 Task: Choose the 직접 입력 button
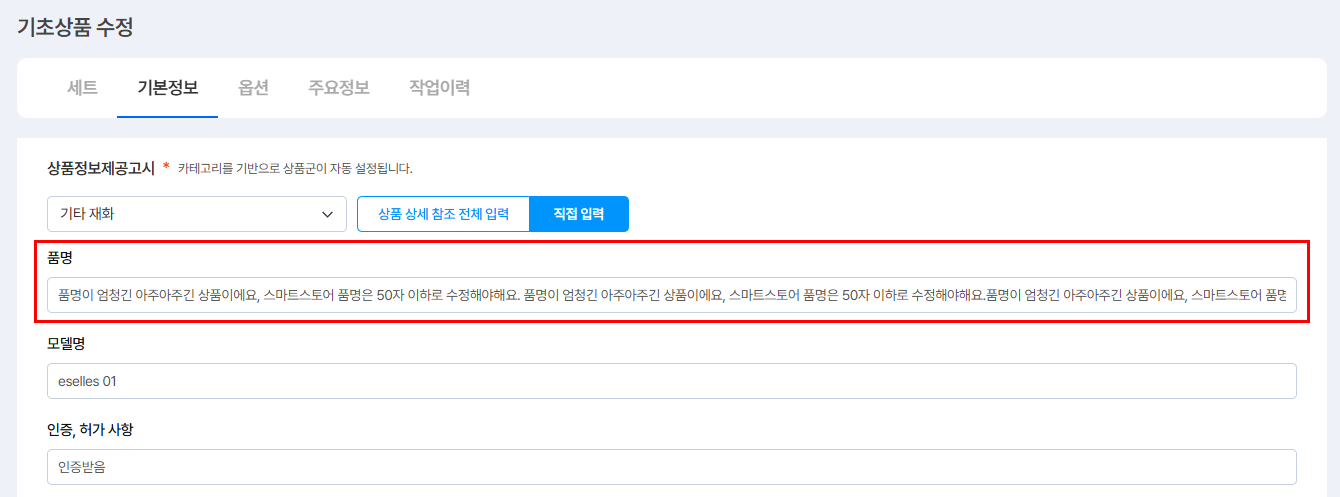(578, 214)
